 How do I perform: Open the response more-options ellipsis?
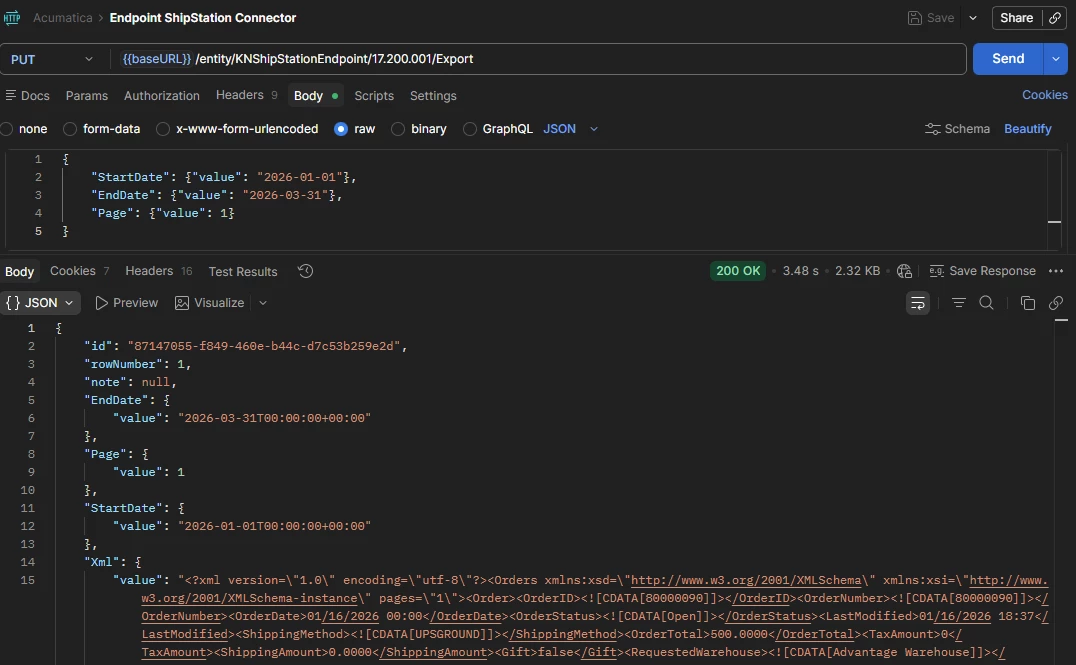coord(1055,271)
